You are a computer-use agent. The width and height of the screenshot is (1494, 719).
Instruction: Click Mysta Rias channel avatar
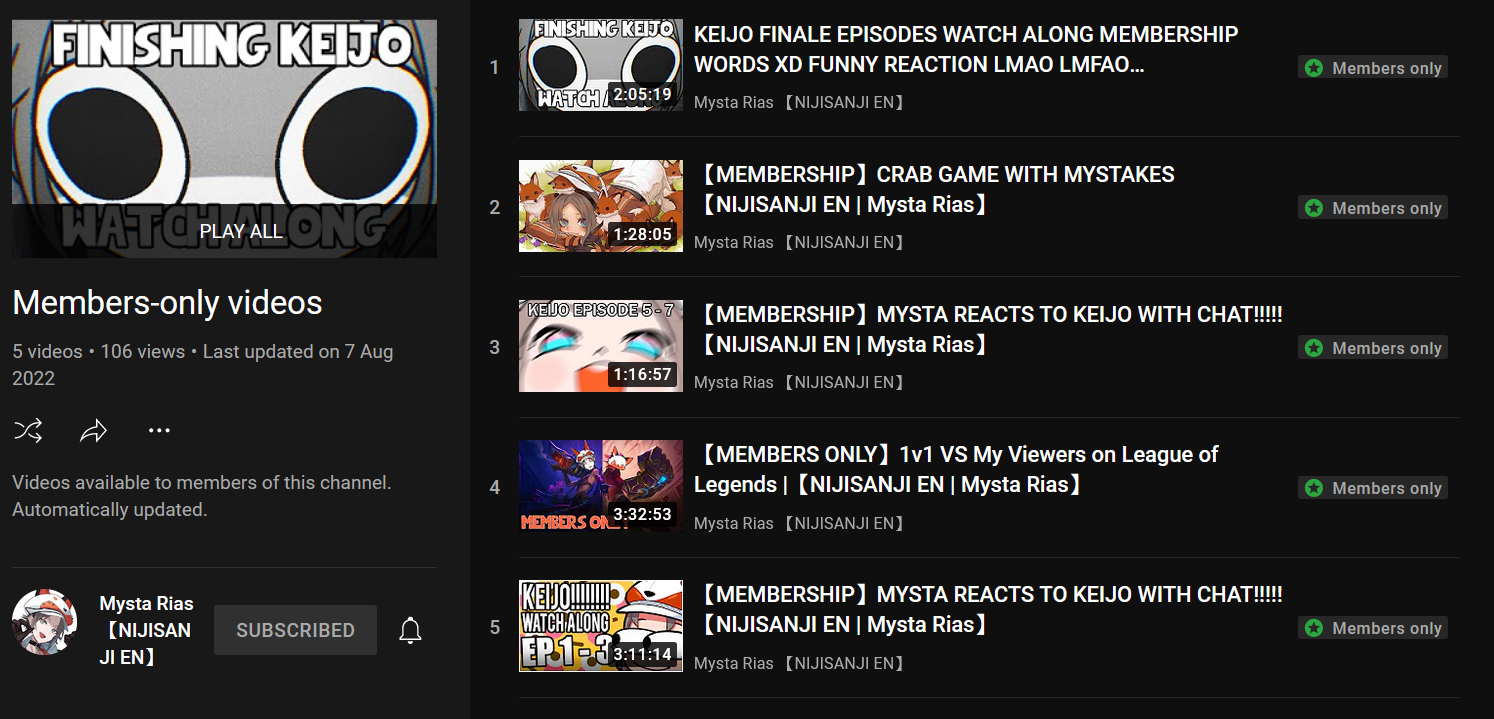[x=45, y=622]
